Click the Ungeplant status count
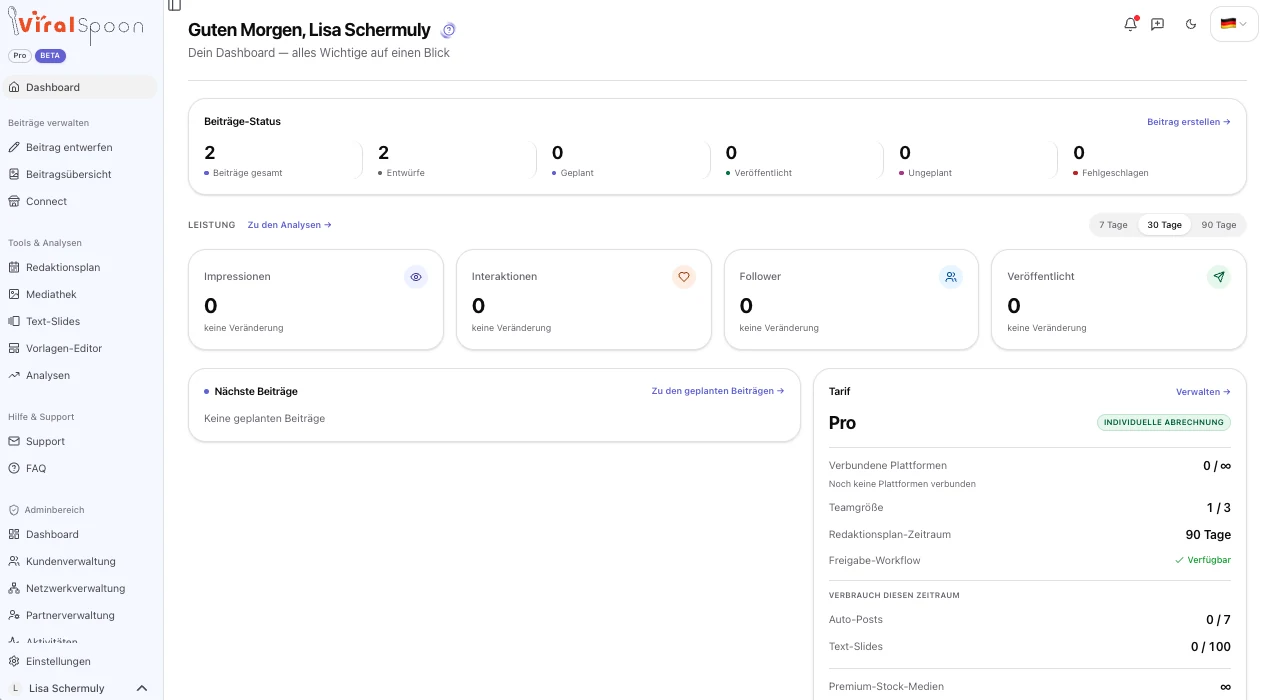Image resolution: width=1269 pixels, height=700 pixels. [905, 152]
